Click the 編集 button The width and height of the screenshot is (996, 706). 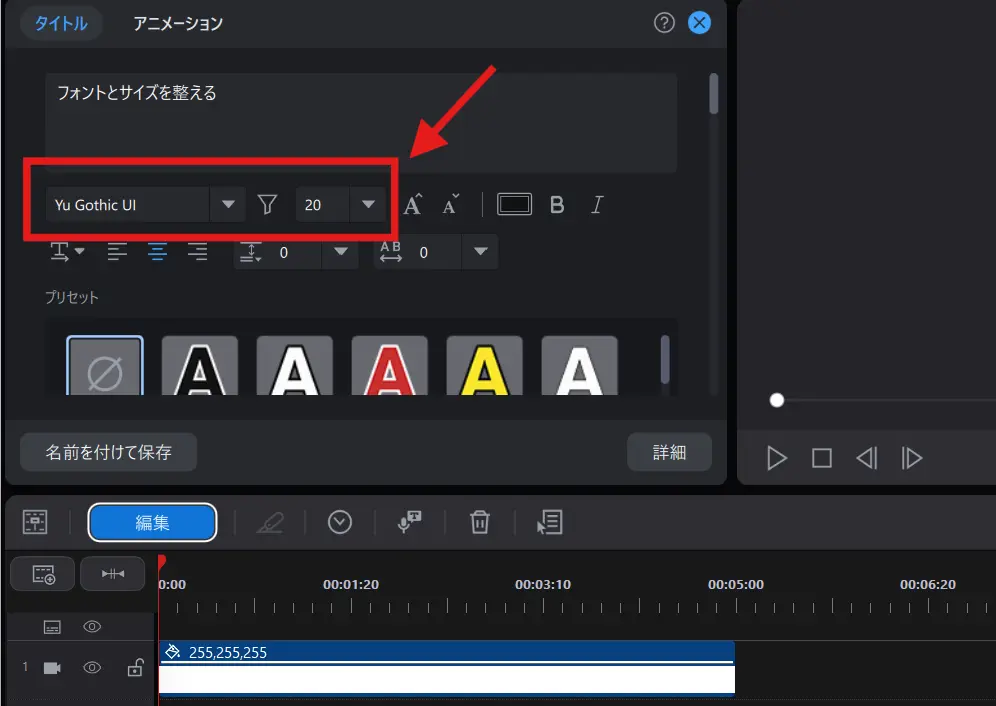click(152, 522)
